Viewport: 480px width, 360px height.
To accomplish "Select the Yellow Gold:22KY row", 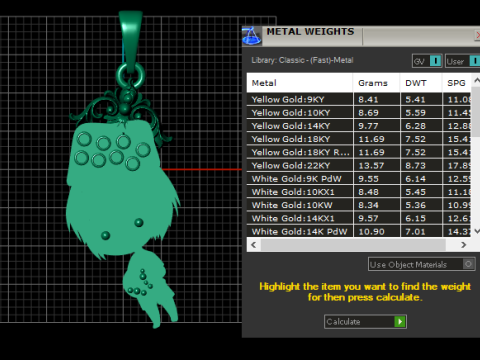I will click(x=359, y=165).
